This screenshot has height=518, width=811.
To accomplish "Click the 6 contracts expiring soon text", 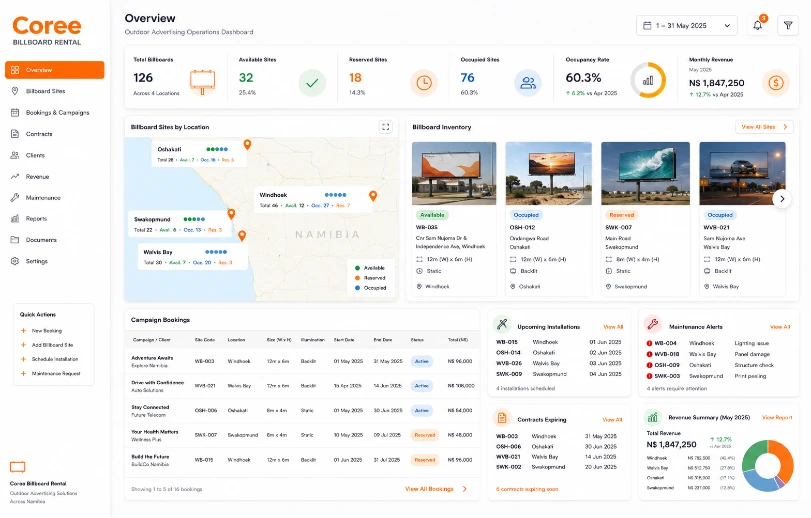I will (x=527, y=489).
